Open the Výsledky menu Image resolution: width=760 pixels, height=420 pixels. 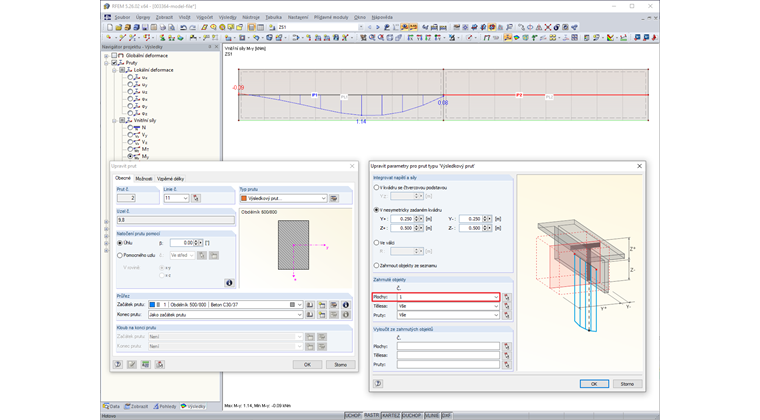click(x=228, y=17)
